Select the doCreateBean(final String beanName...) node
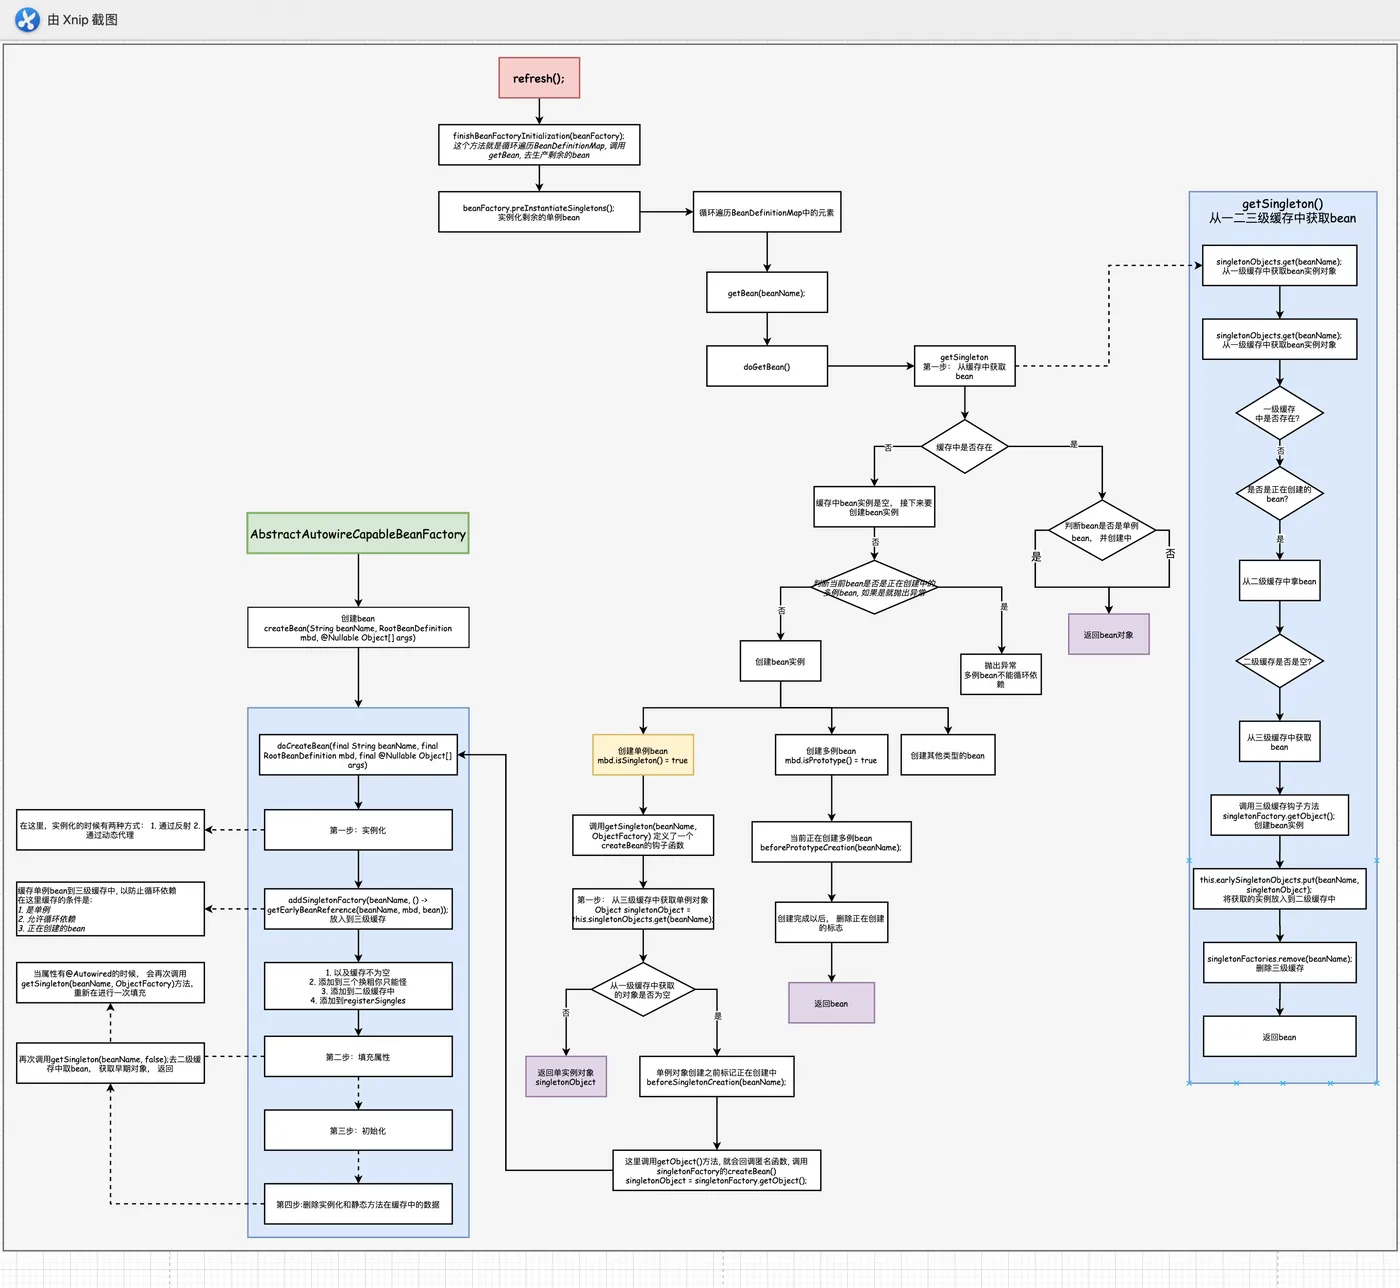The image size is (1400, 1288). 358,755
